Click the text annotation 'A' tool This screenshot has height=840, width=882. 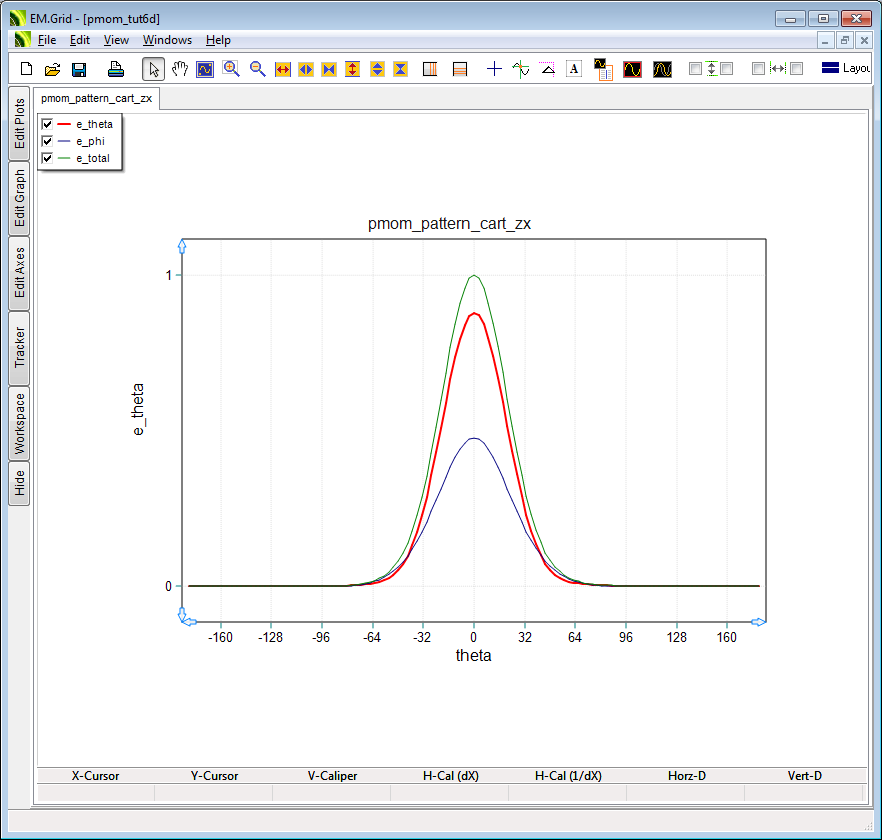pyautogui.click(x=574, y=69)
